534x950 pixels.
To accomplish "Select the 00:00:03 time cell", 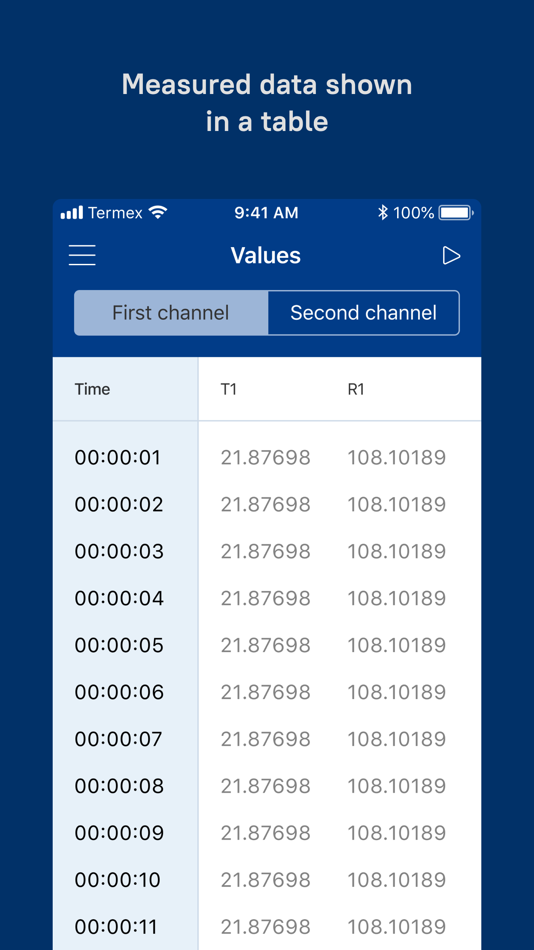I will [119, 551].
